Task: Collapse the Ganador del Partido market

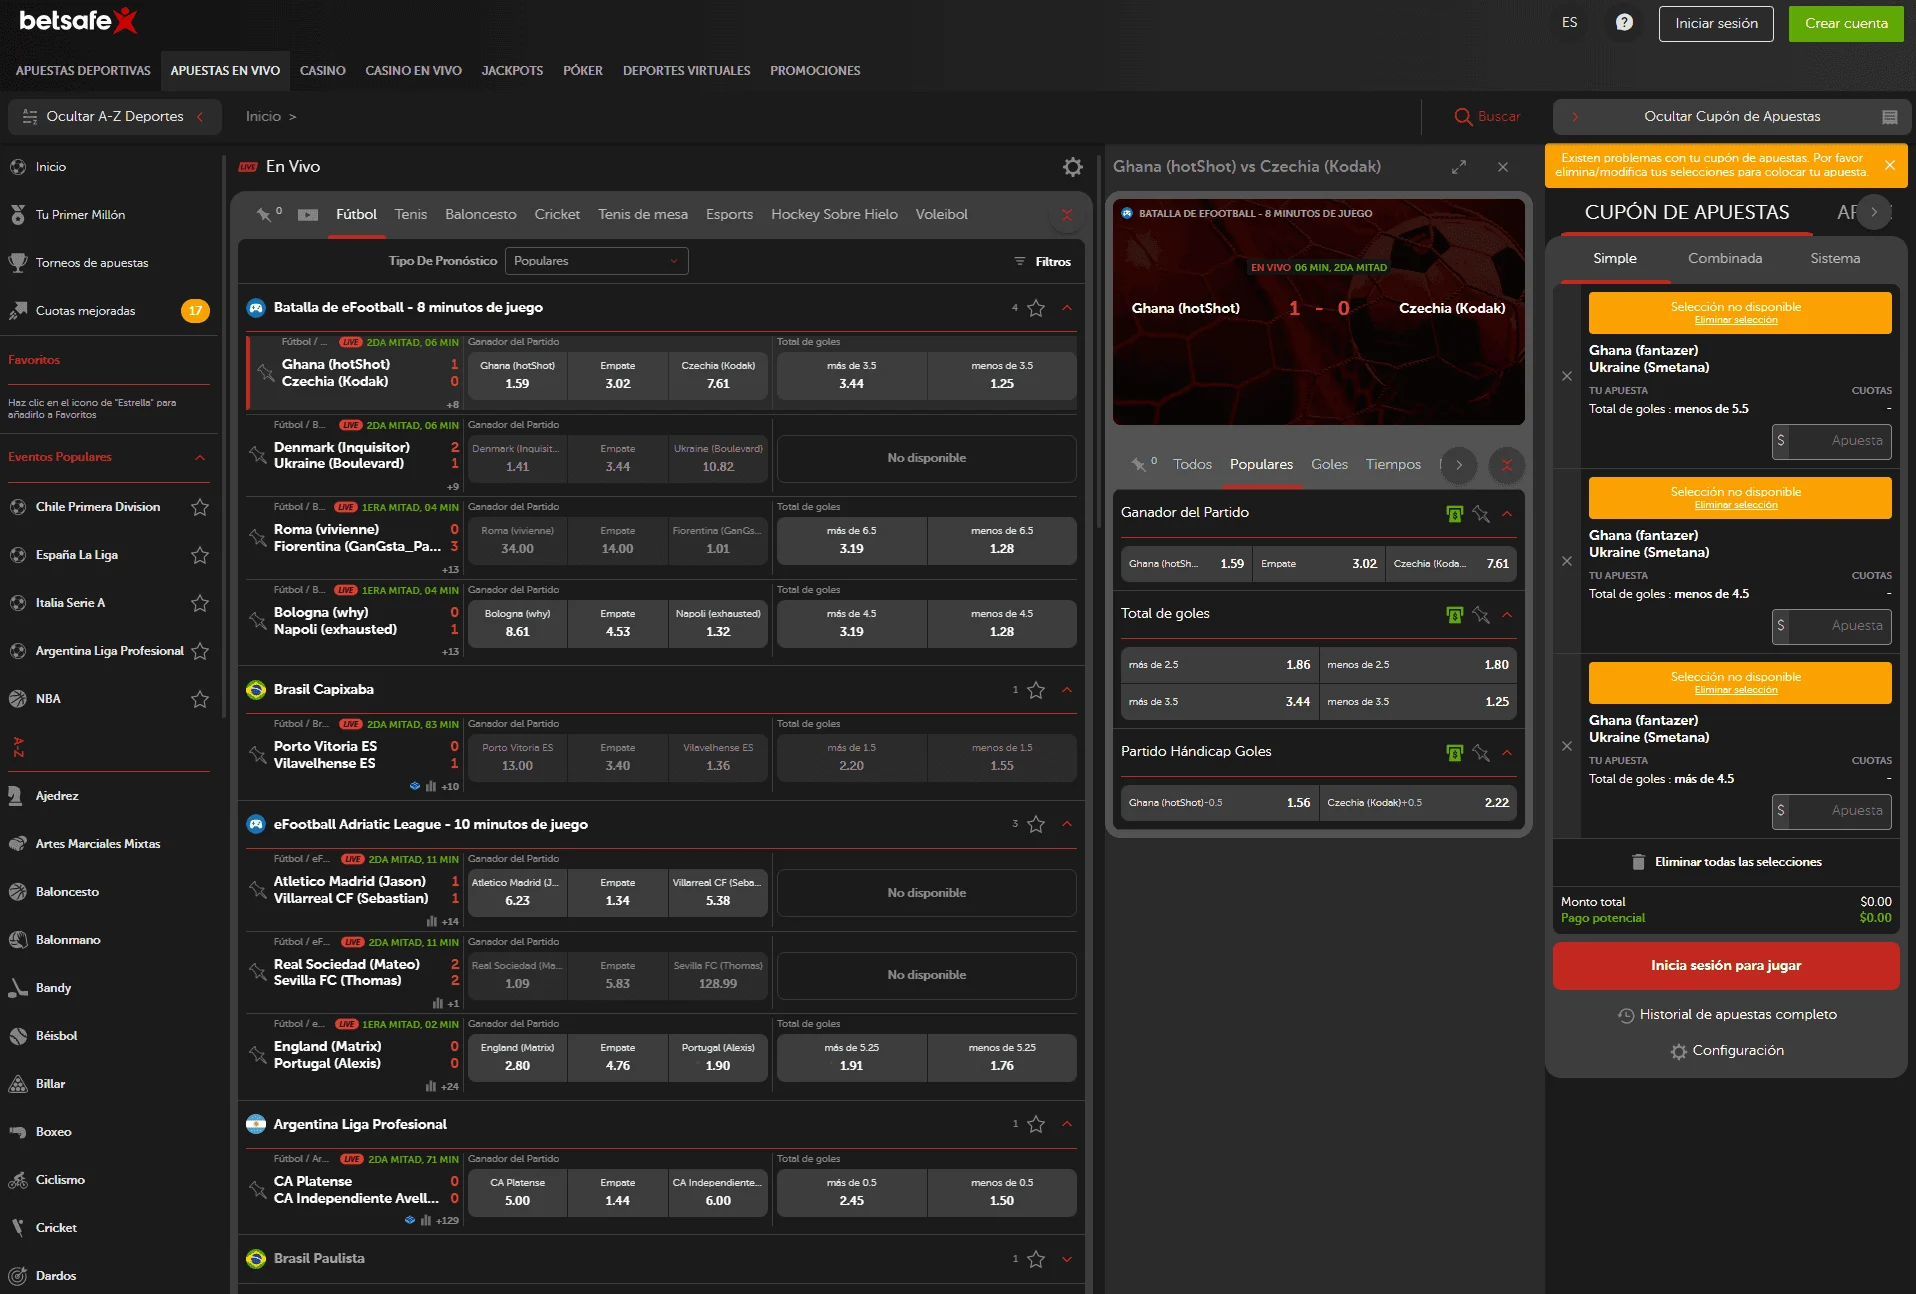Action: (1507, 514)
